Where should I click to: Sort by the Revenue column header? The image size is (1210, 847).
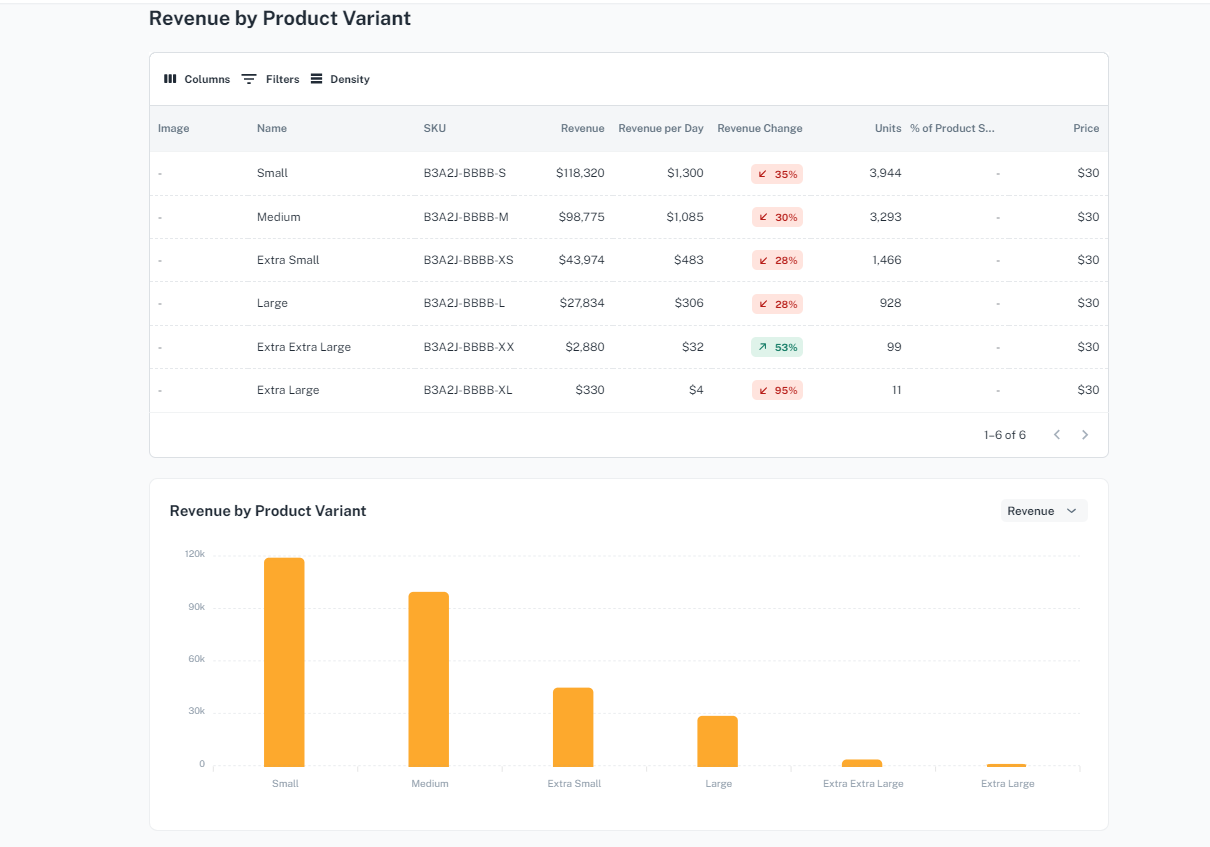point(583,128)
